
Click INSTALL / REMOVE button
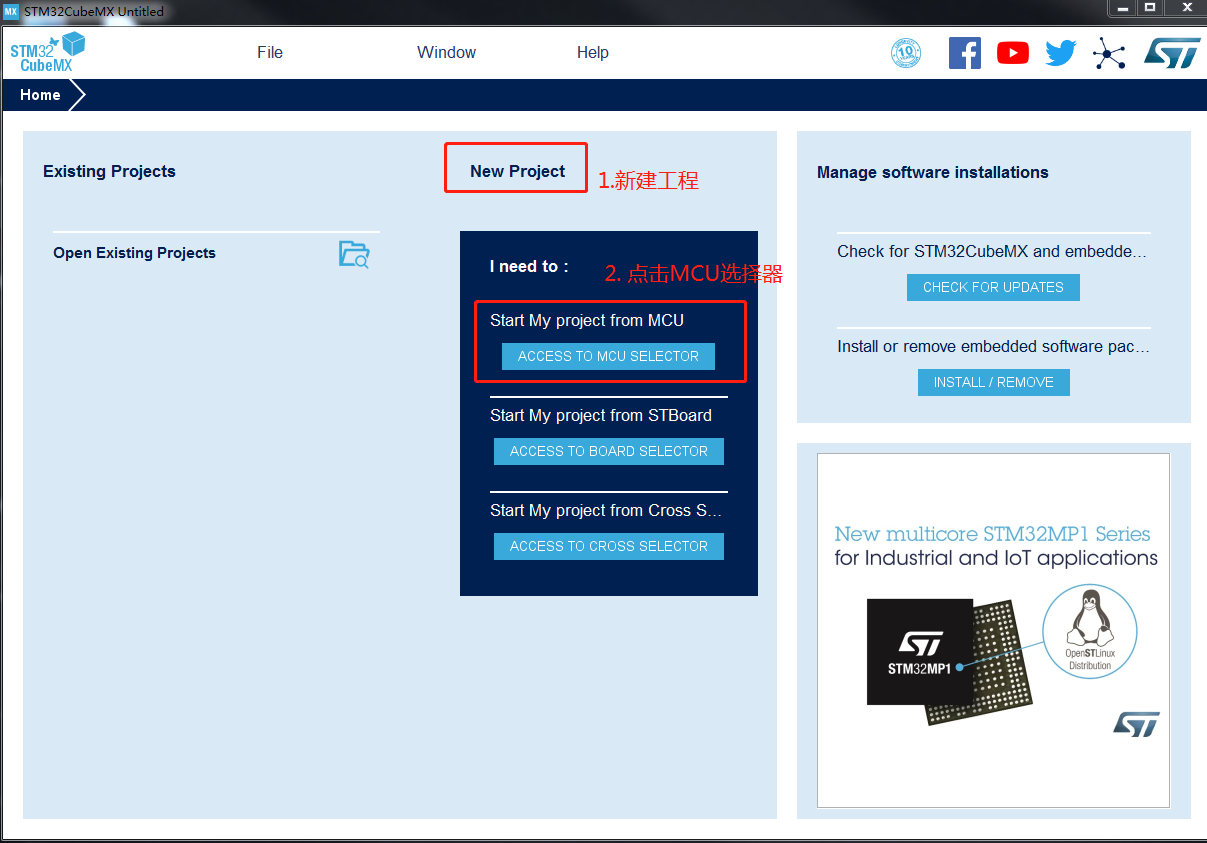(x=993, y=383)
